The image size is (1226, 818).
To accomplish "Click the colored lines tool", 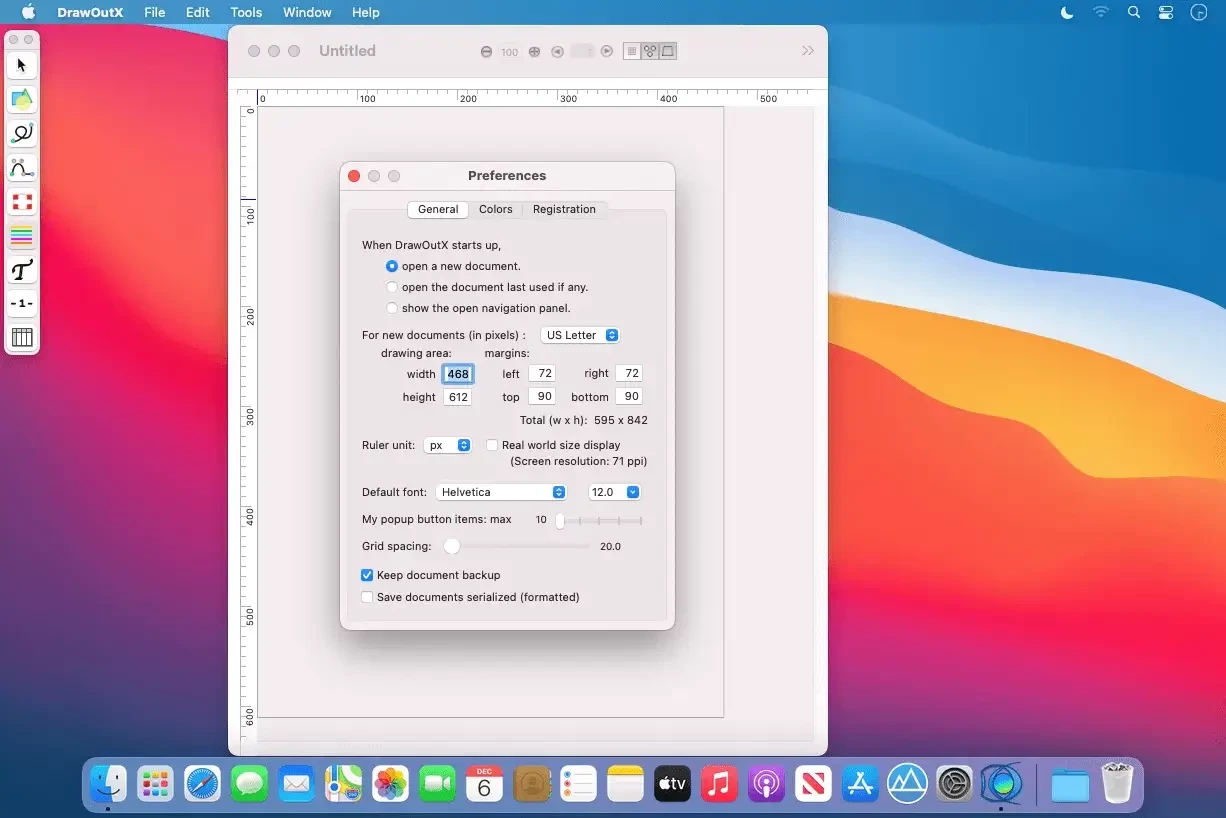I will (x=22, y=236).
